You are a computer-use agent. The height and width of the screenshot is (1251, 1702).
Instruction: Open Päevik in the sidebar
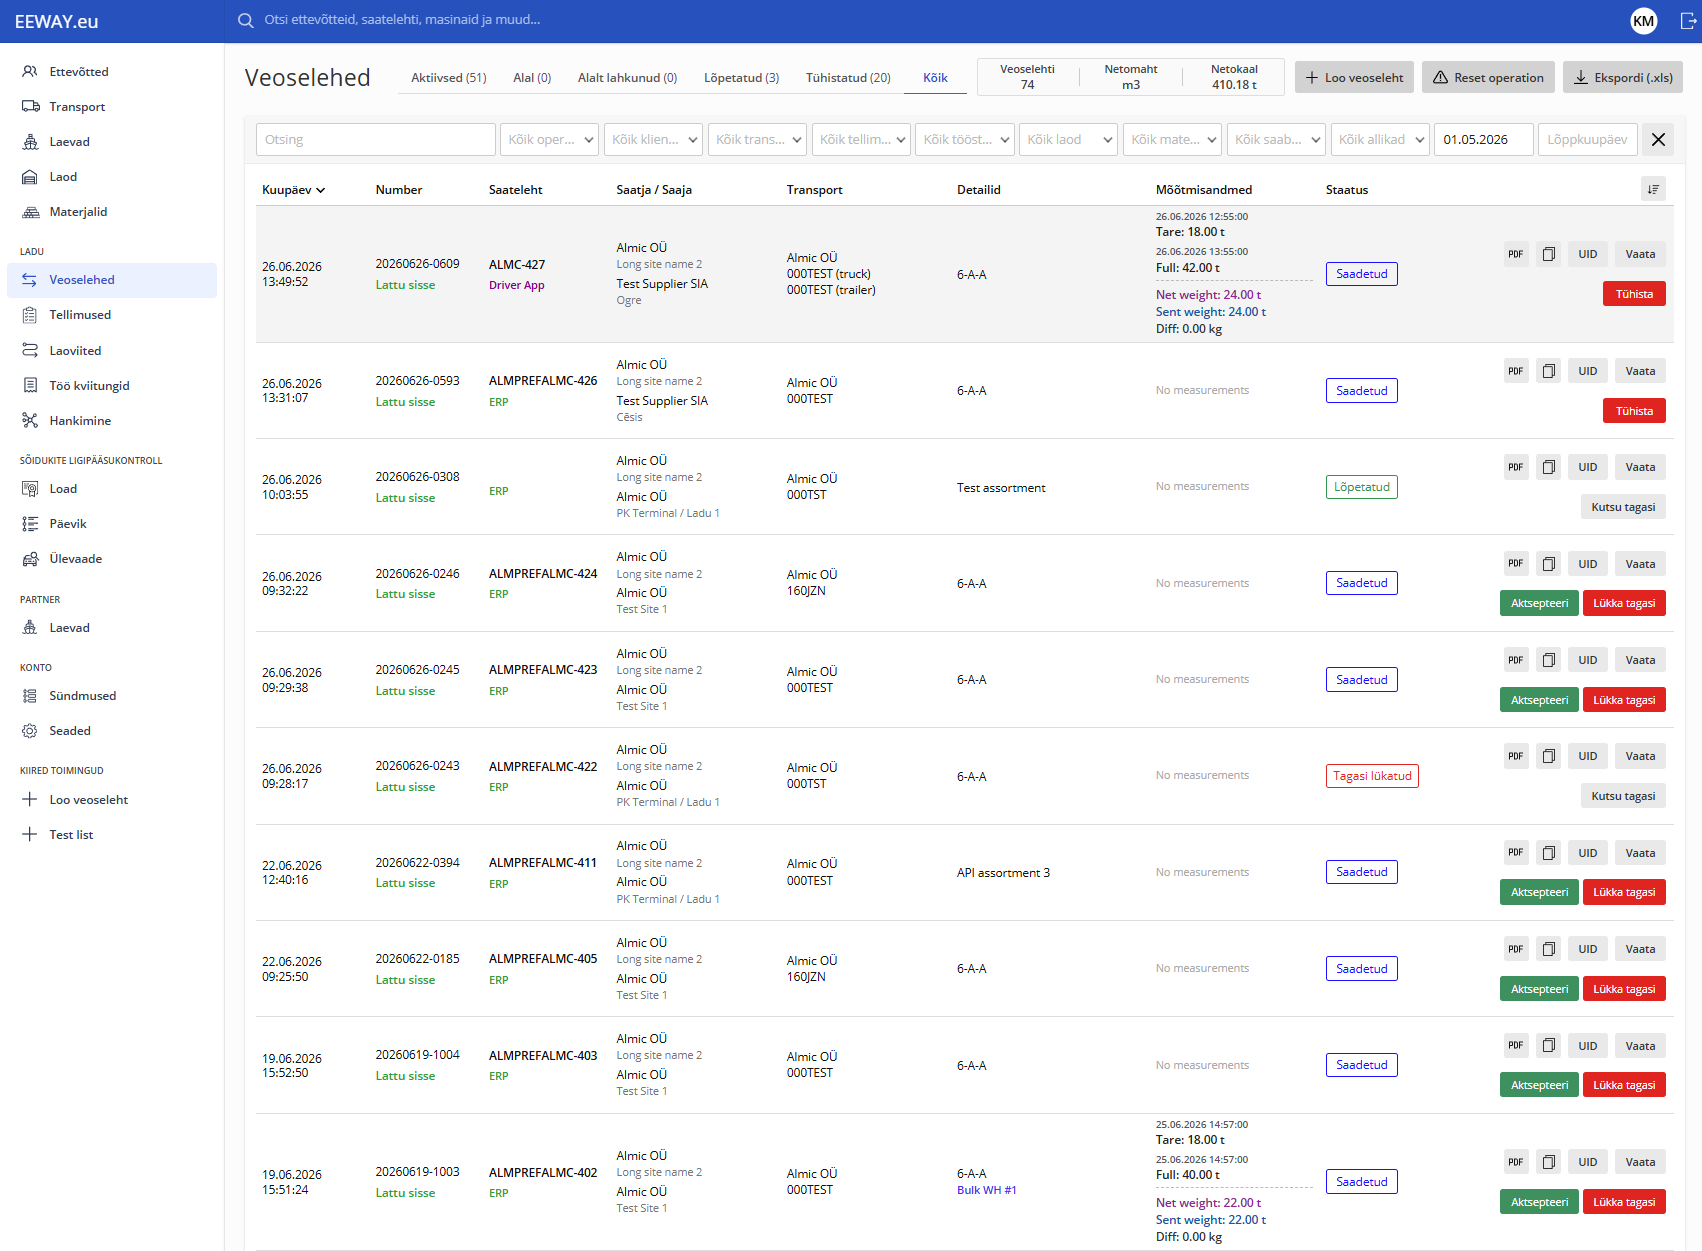click(68, 524)
